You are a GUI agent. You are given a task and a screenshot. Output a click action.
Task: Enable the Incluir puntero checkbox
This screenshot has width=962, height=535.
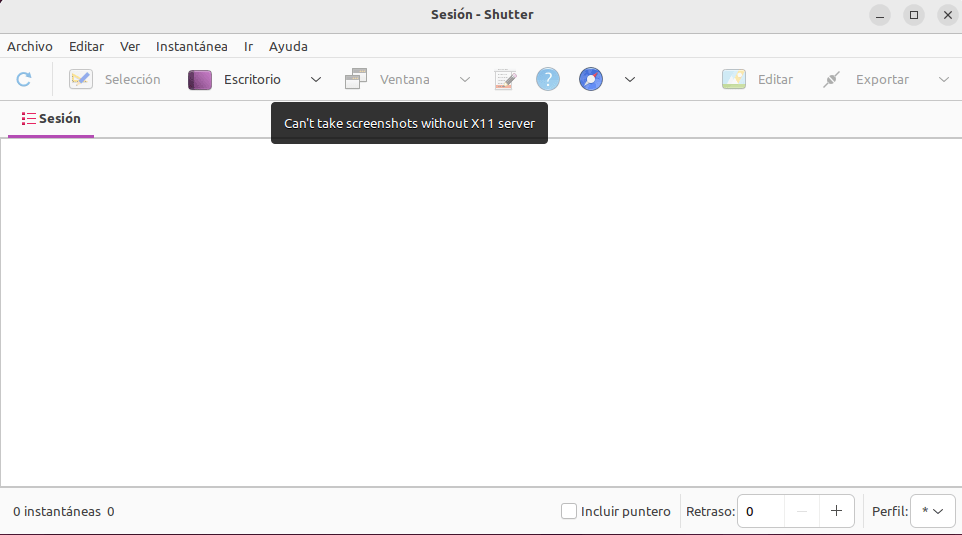click(x=569, y=511)
